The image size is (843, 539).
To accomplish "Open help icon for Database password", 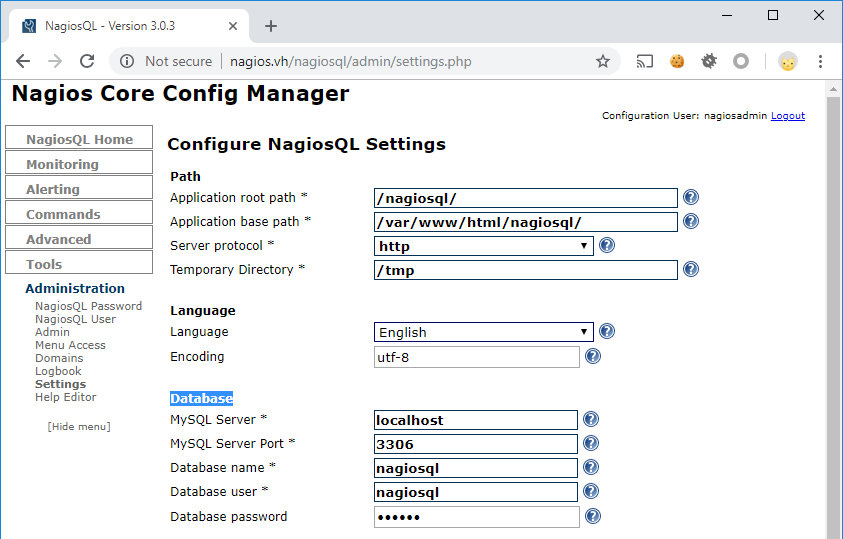I will point(593,516).
